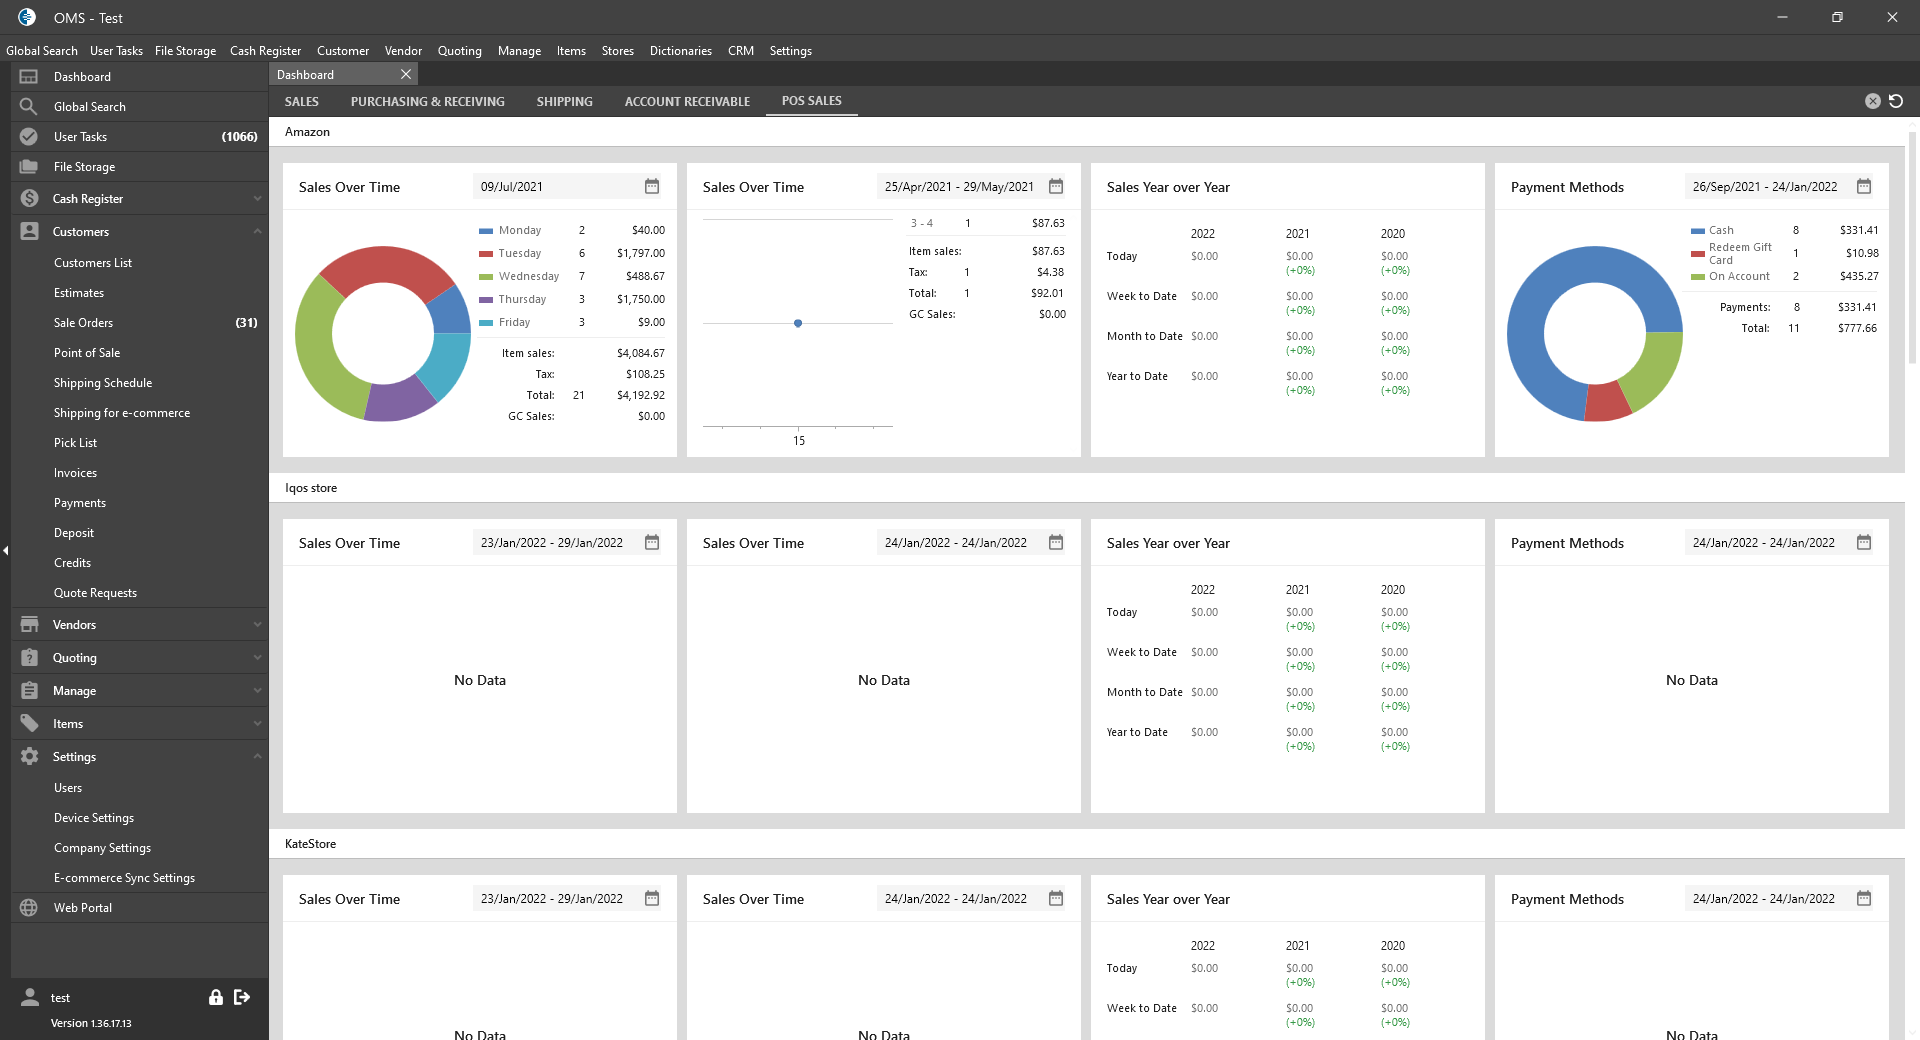Image resolution: width=1920 pixels, height=1040 pixels.
Task: Click the lock icon beside test user
Action: tap(215, 997)
